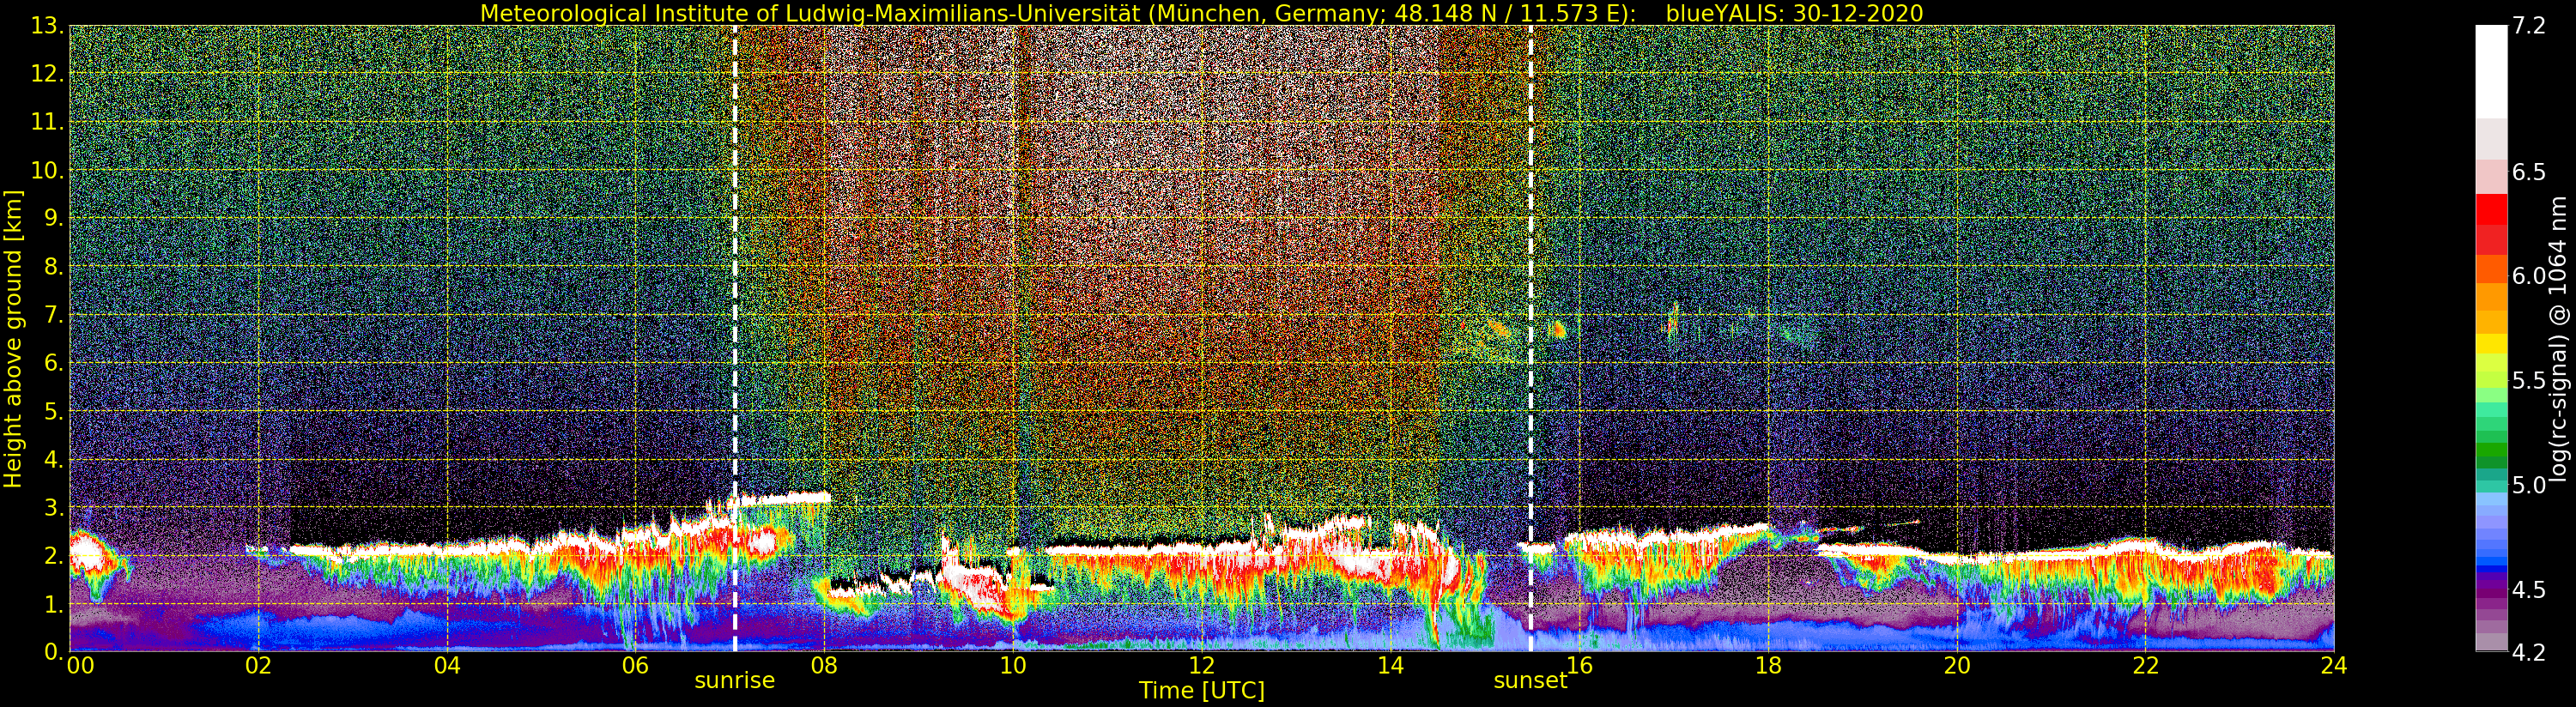The image size is (2576, 707).
Task: Click the height axis tick label "7."
Action: pyautogui.click(x=55, y=315)
